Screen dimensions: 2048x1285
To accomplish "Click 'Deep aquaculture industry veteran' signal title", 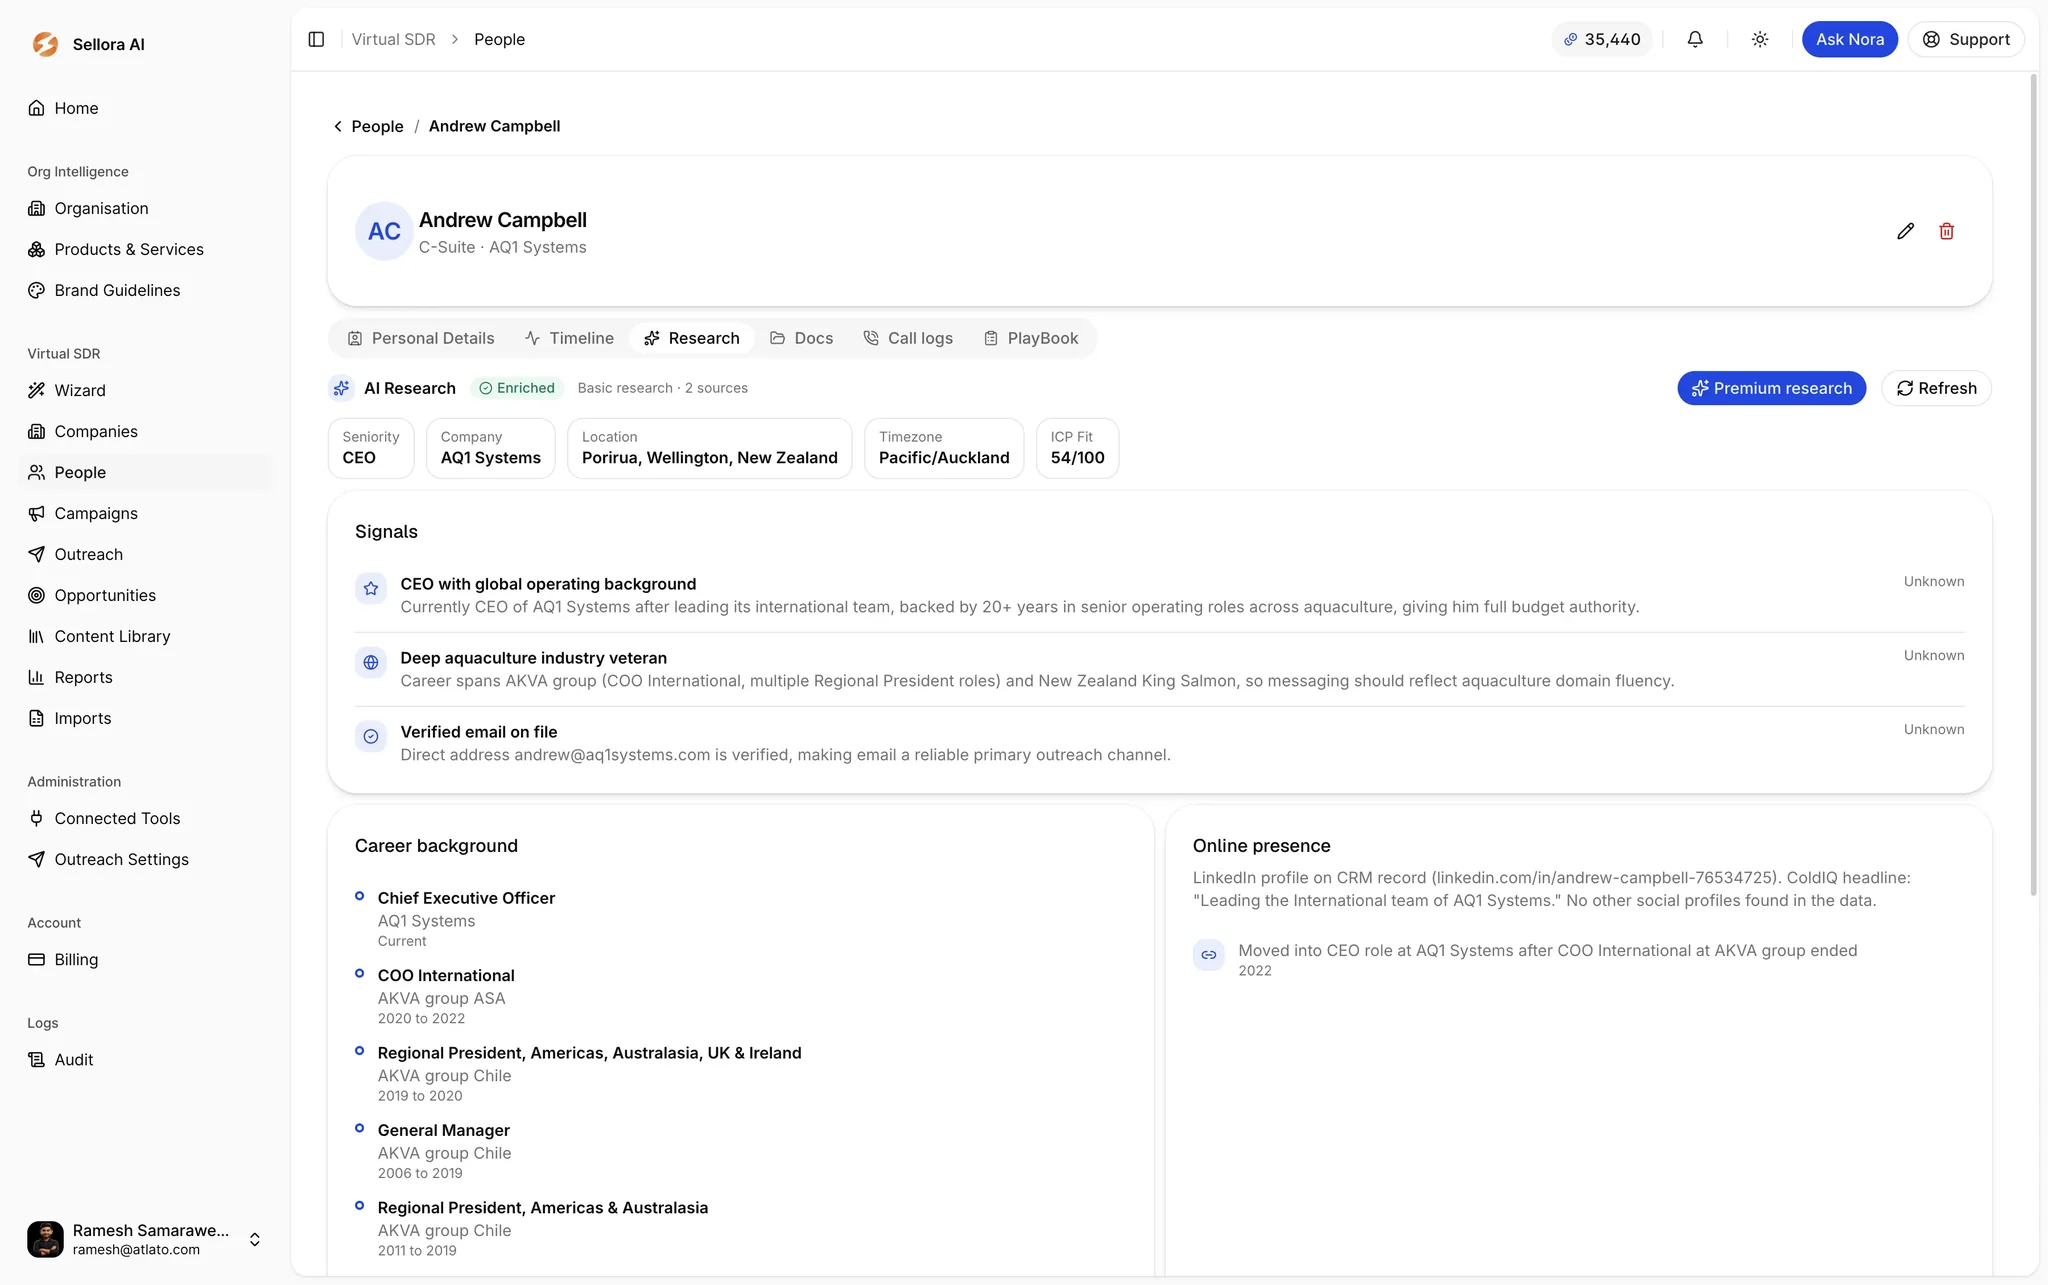I will (x=533, y=658).
